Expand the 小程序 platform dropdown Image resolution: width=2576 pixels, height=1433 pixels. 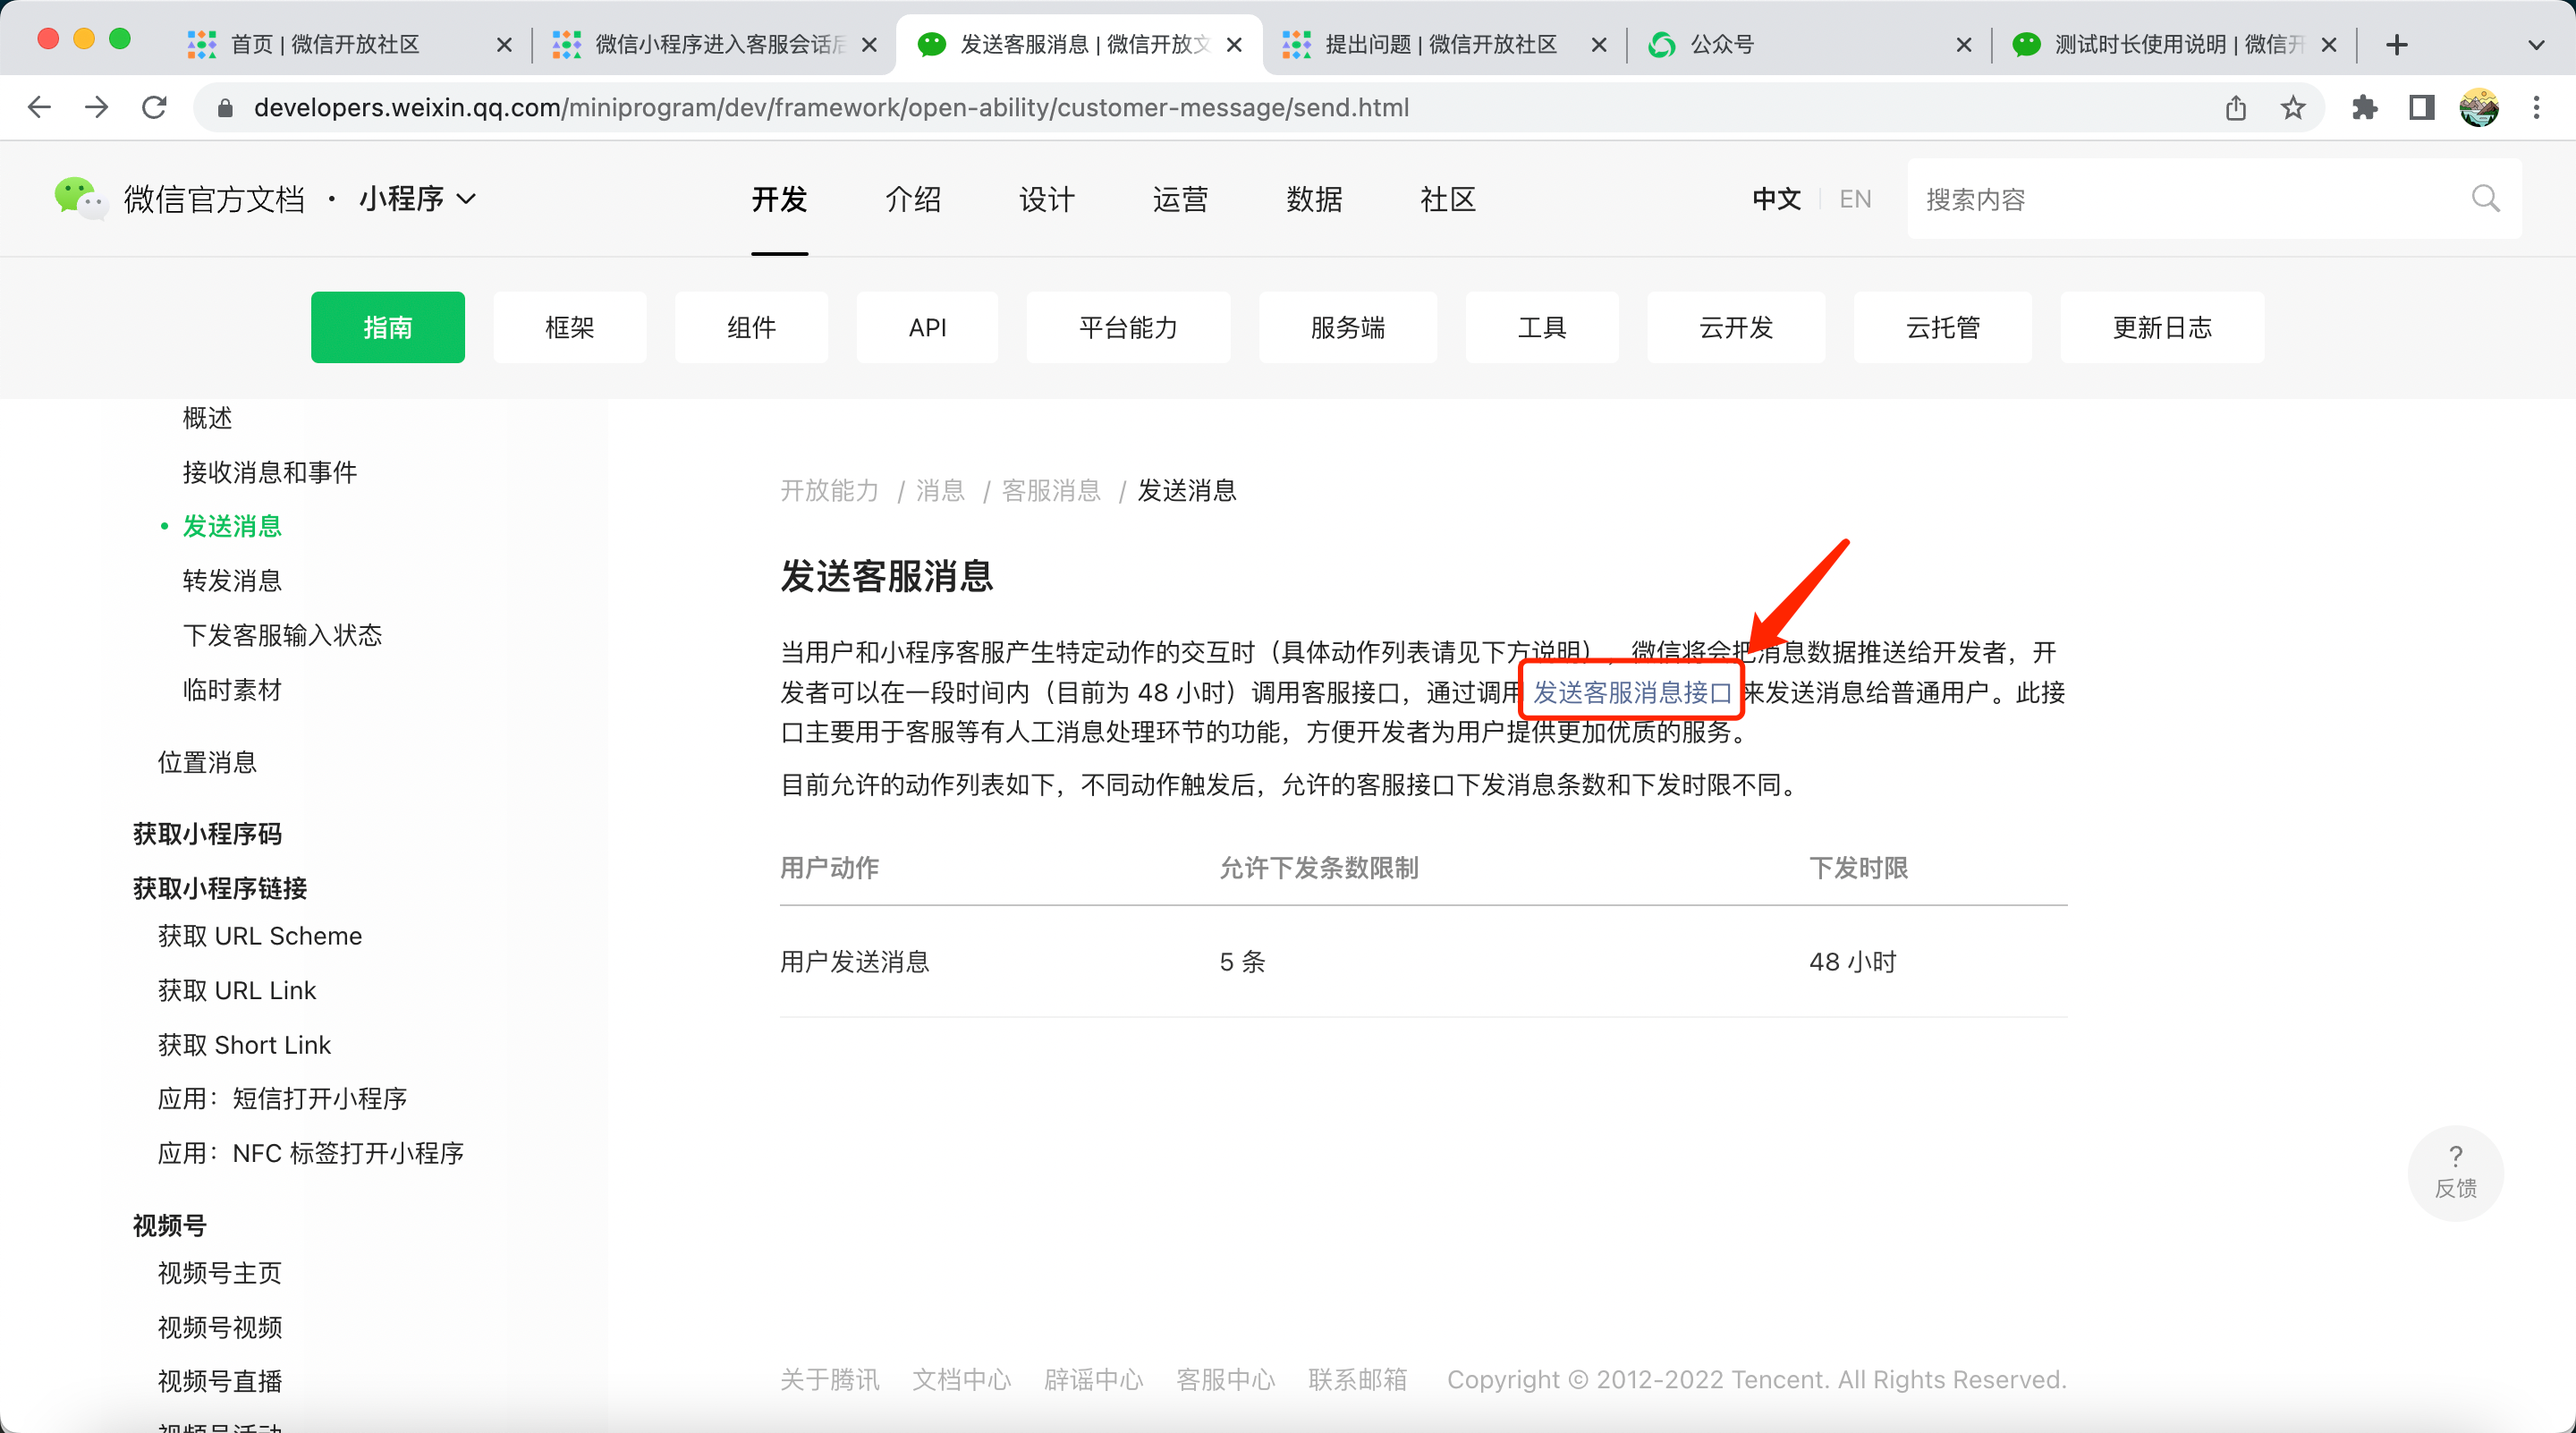point(417,199)
